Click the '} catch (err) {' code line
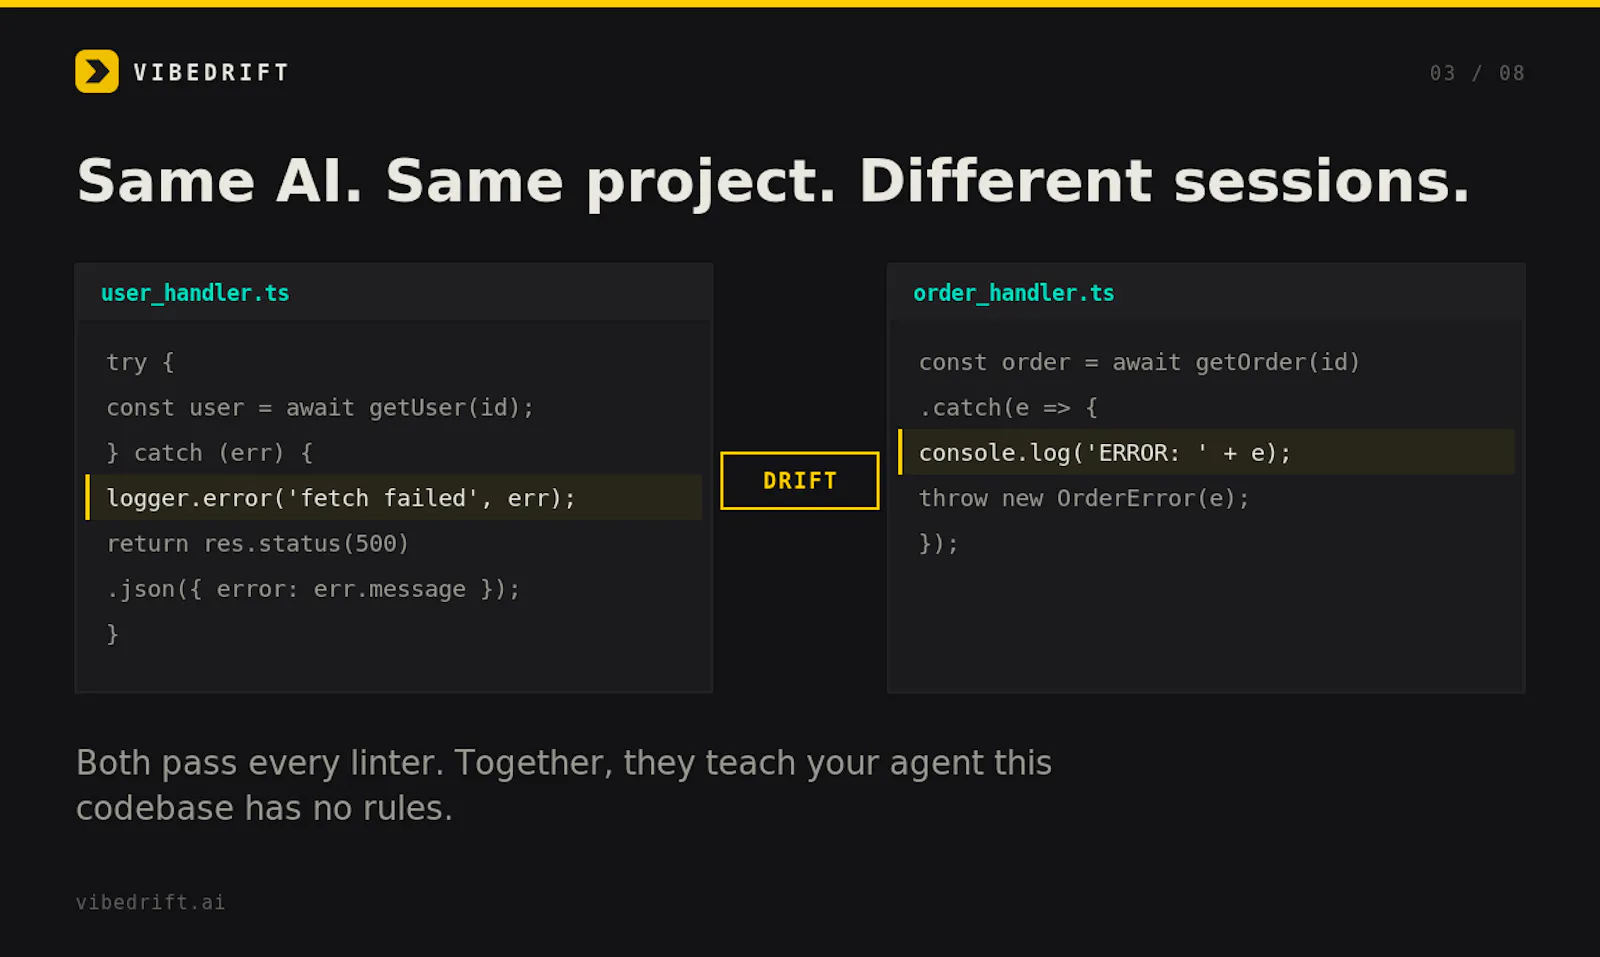This screenshot has height=957, width=1600. (x=210, y=453)
